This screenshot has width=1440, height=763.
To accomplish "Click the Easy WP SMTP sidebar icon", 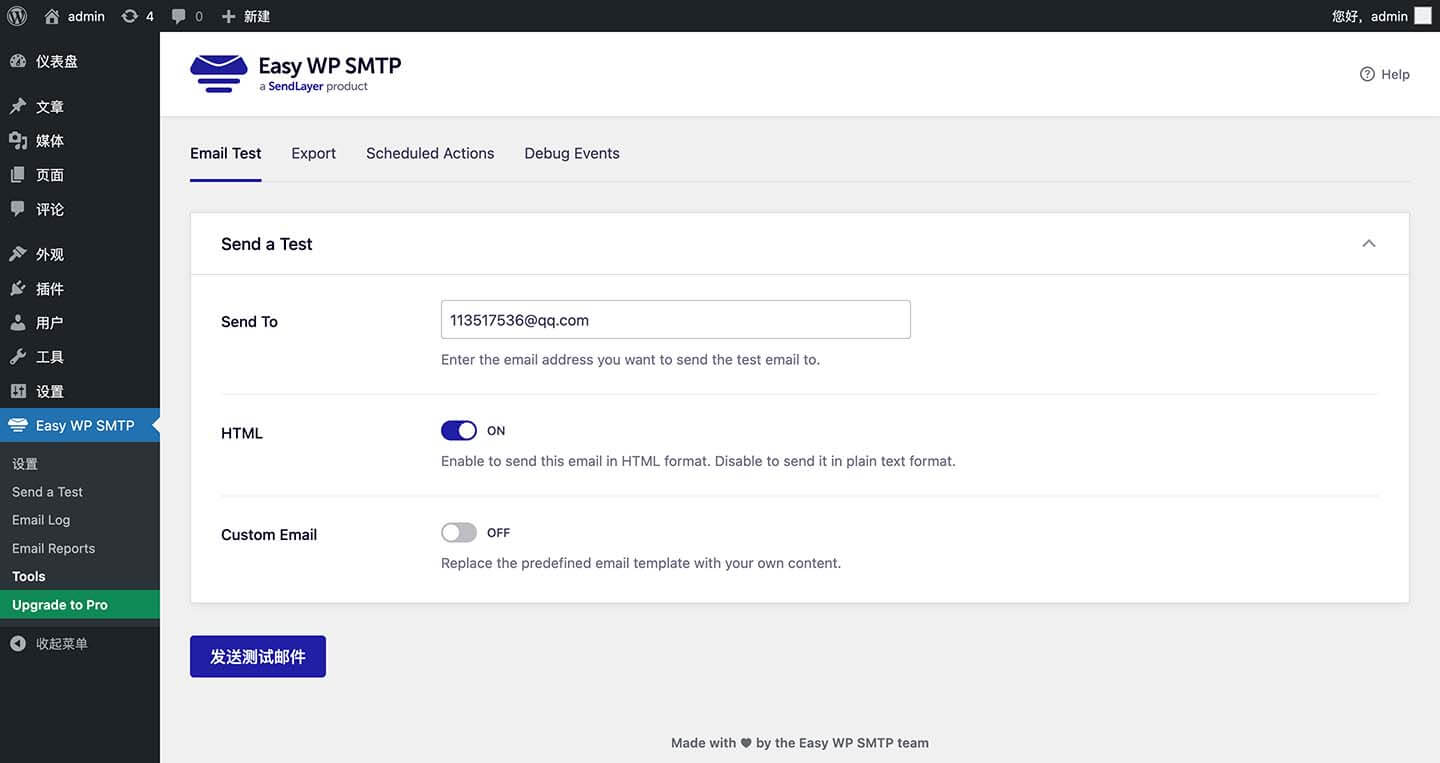I will (x=17, y=425).
